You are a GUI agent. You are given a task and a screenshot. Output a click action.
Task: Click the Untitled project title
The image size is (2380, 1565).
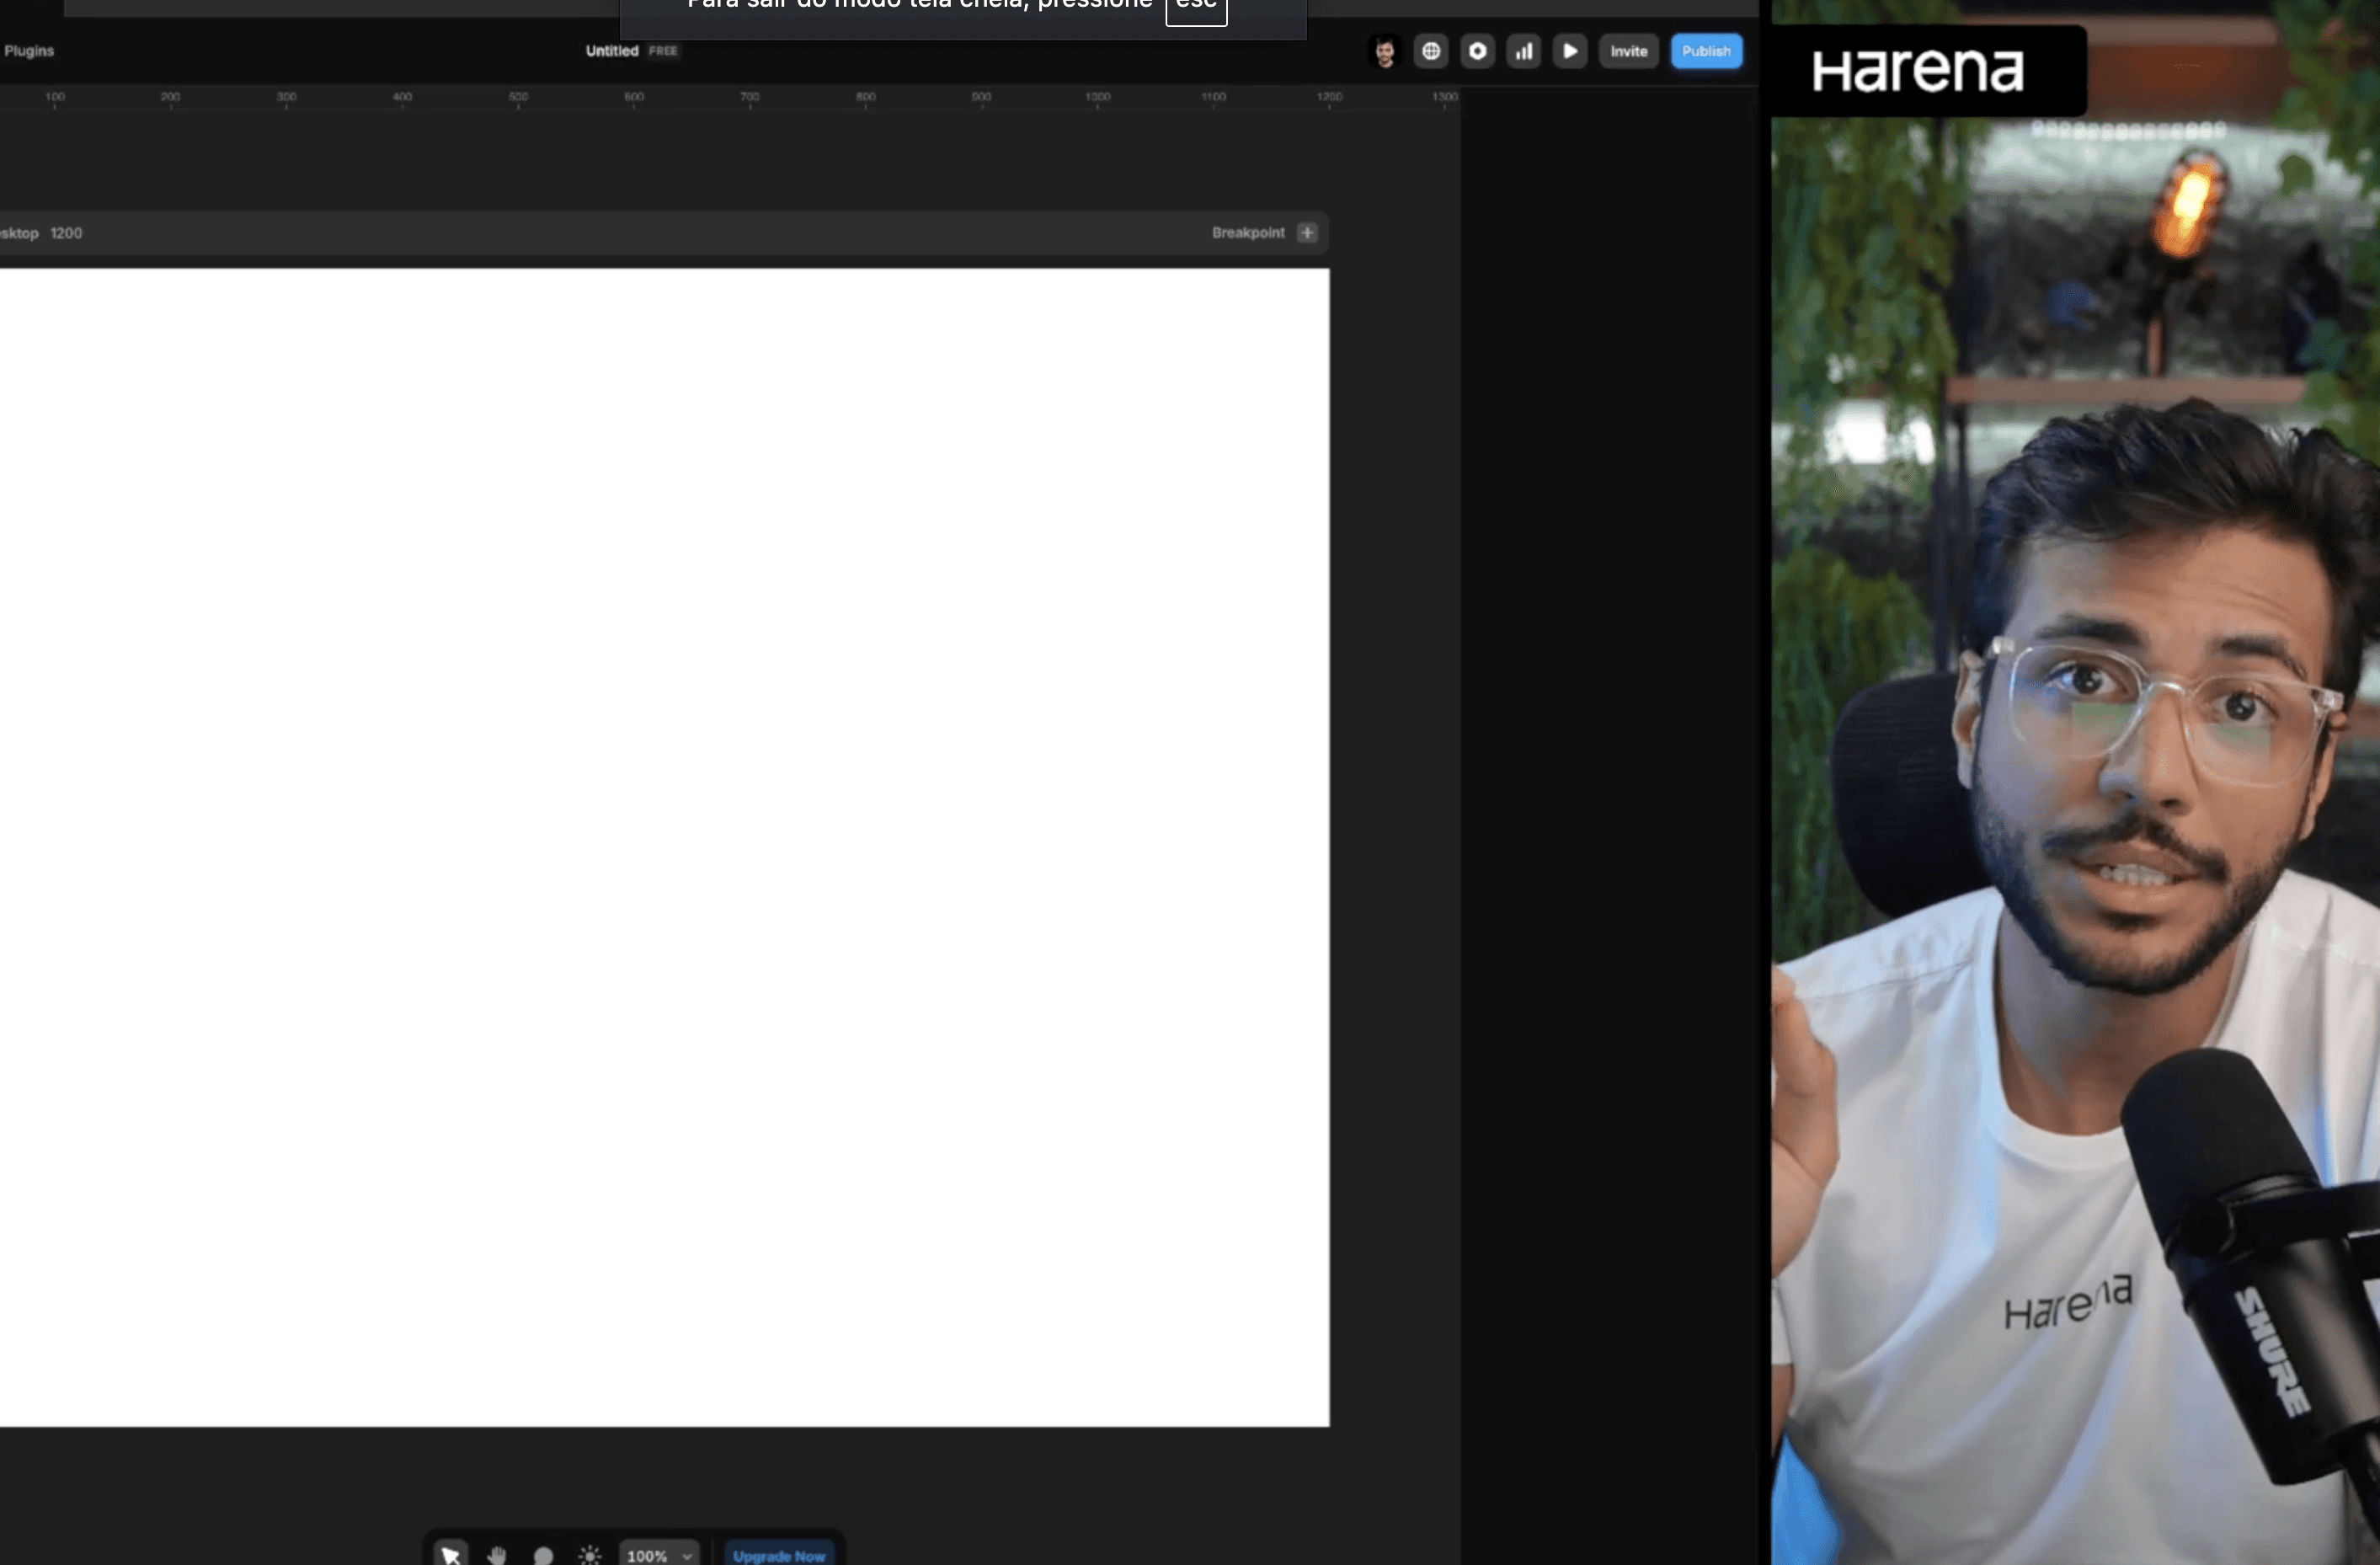(x=611, y=51)
